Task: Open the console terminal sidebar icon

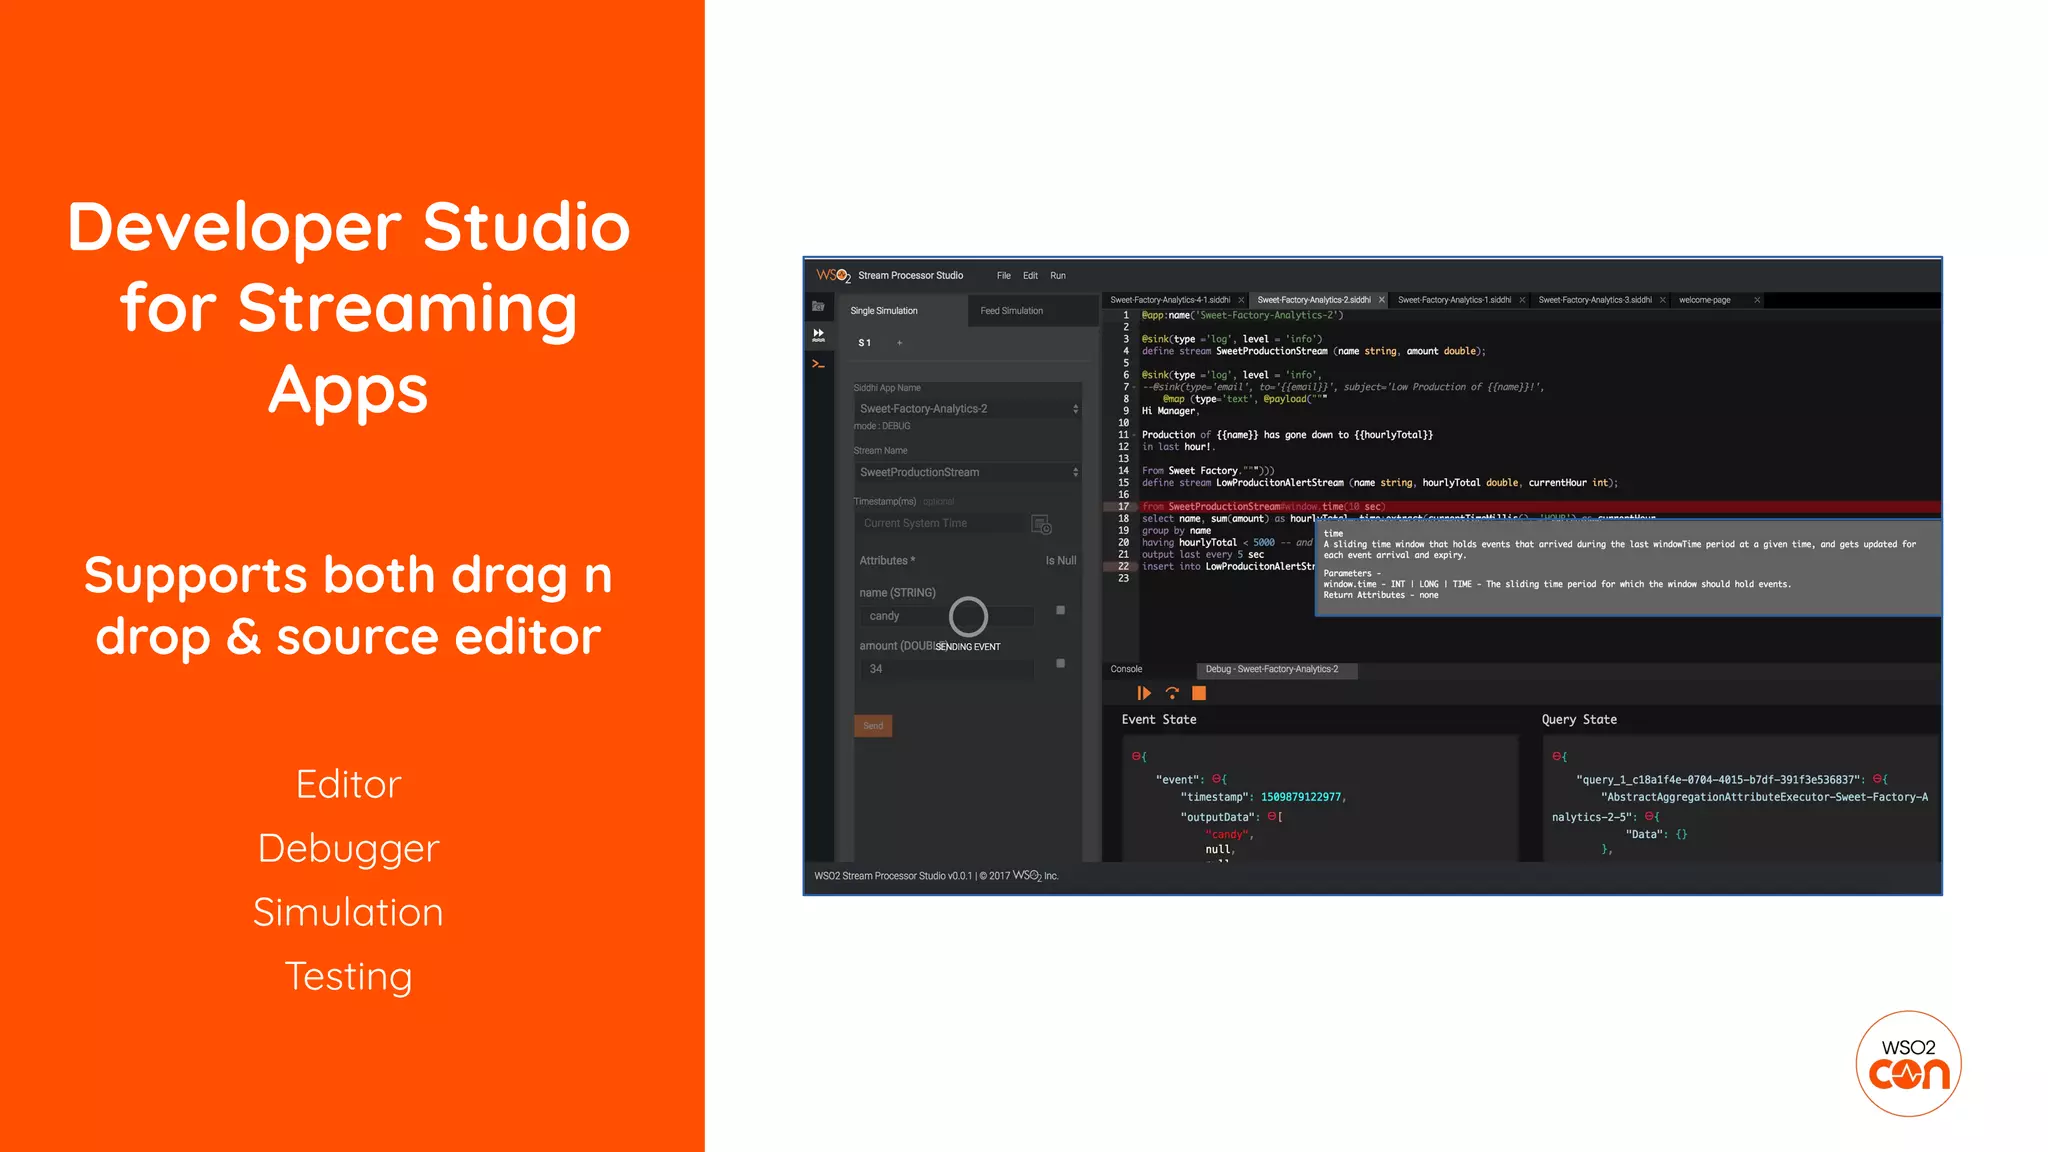Action: [818, 364]
